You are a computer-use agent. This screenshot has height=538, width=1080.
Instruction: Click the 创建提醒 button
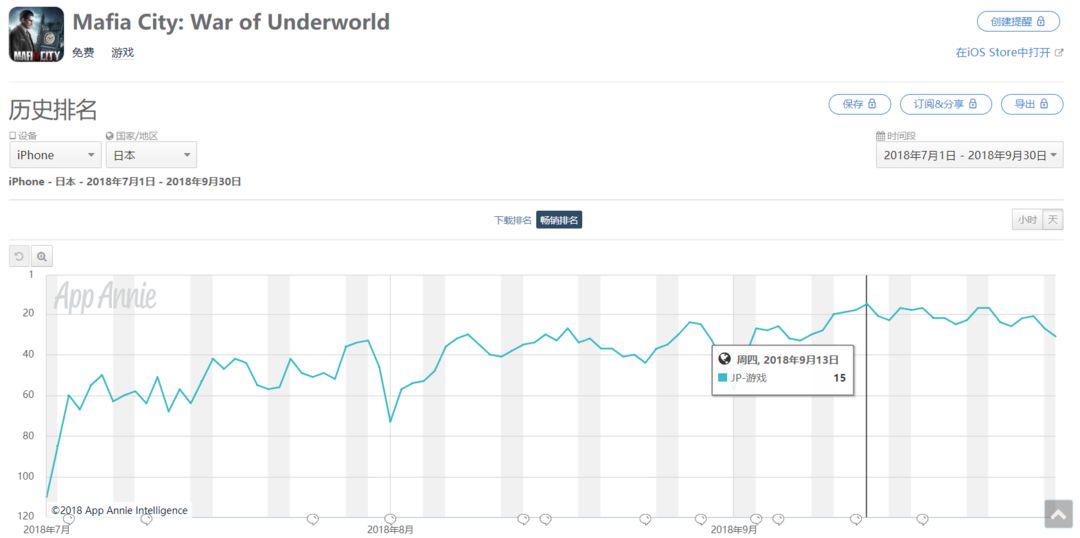point(1018,21)
